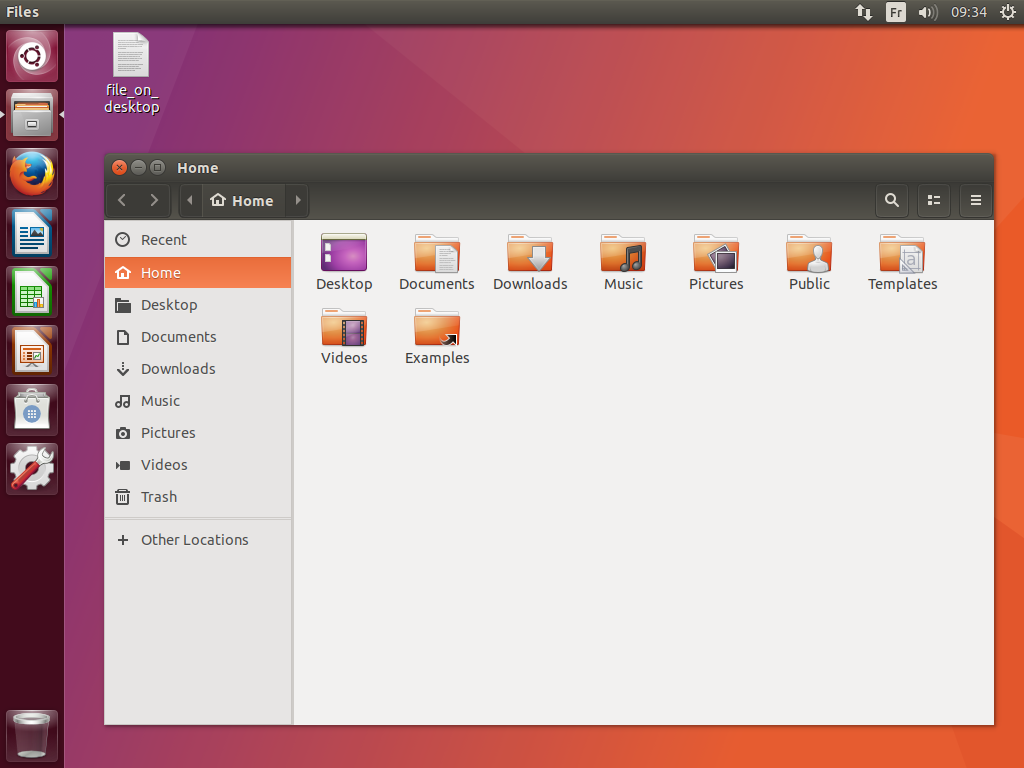Click the Home path bar button

242,200
